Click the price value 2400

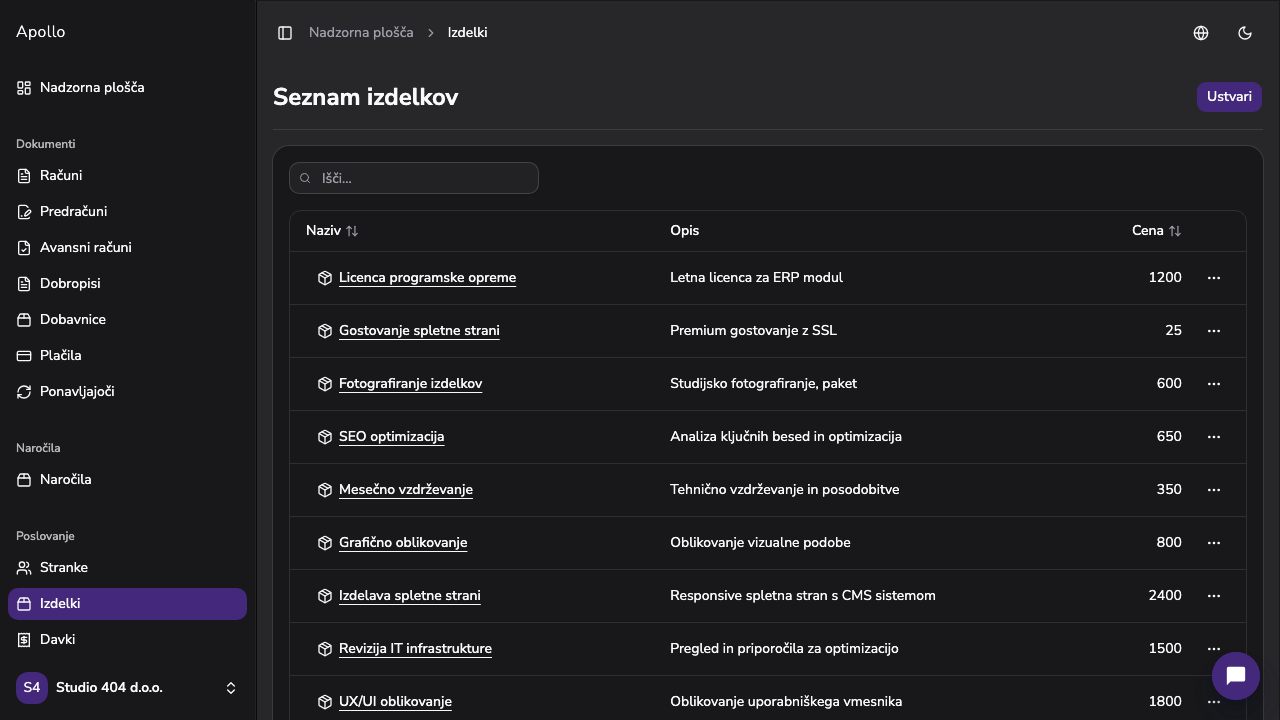(x=1165, y=596)
